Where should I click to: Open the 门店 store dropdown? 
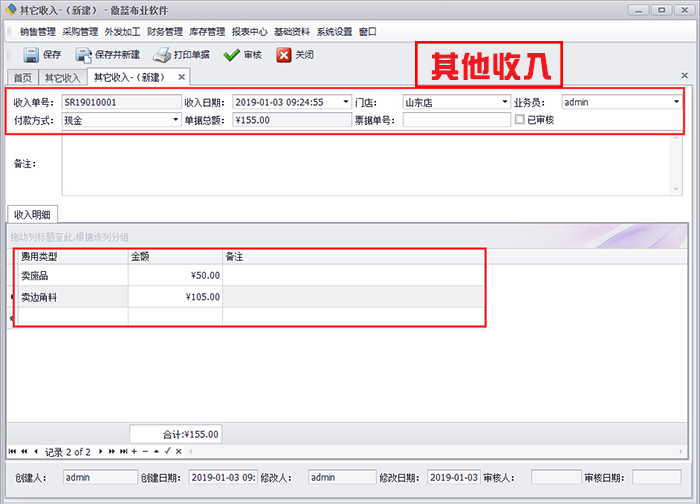pyautogui.click(x=505, y=102)
